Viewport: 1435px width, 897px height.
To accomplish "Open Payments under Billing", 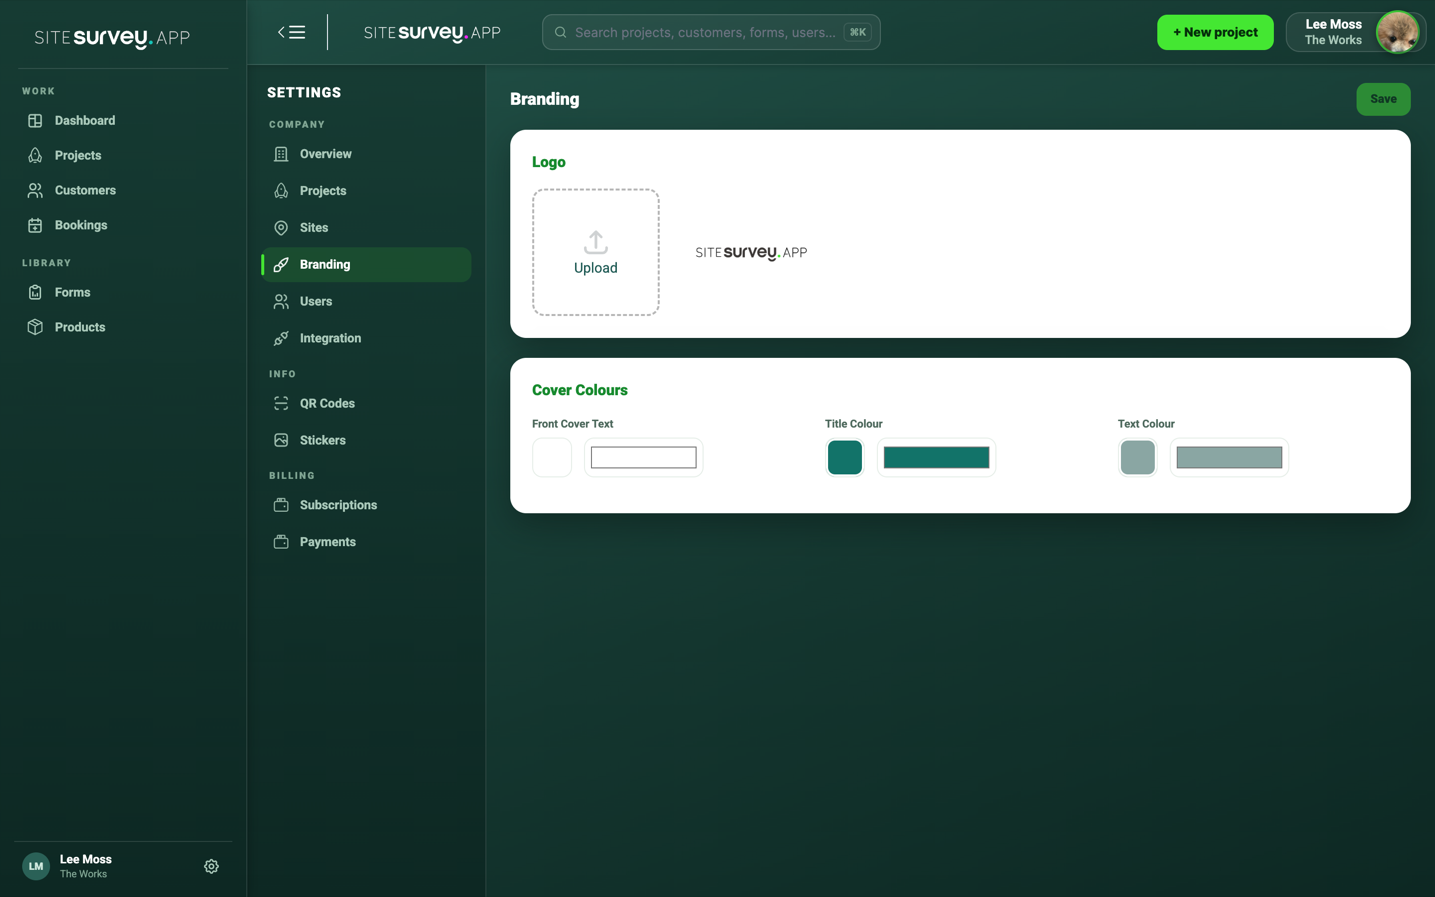I will click(366, 542).
